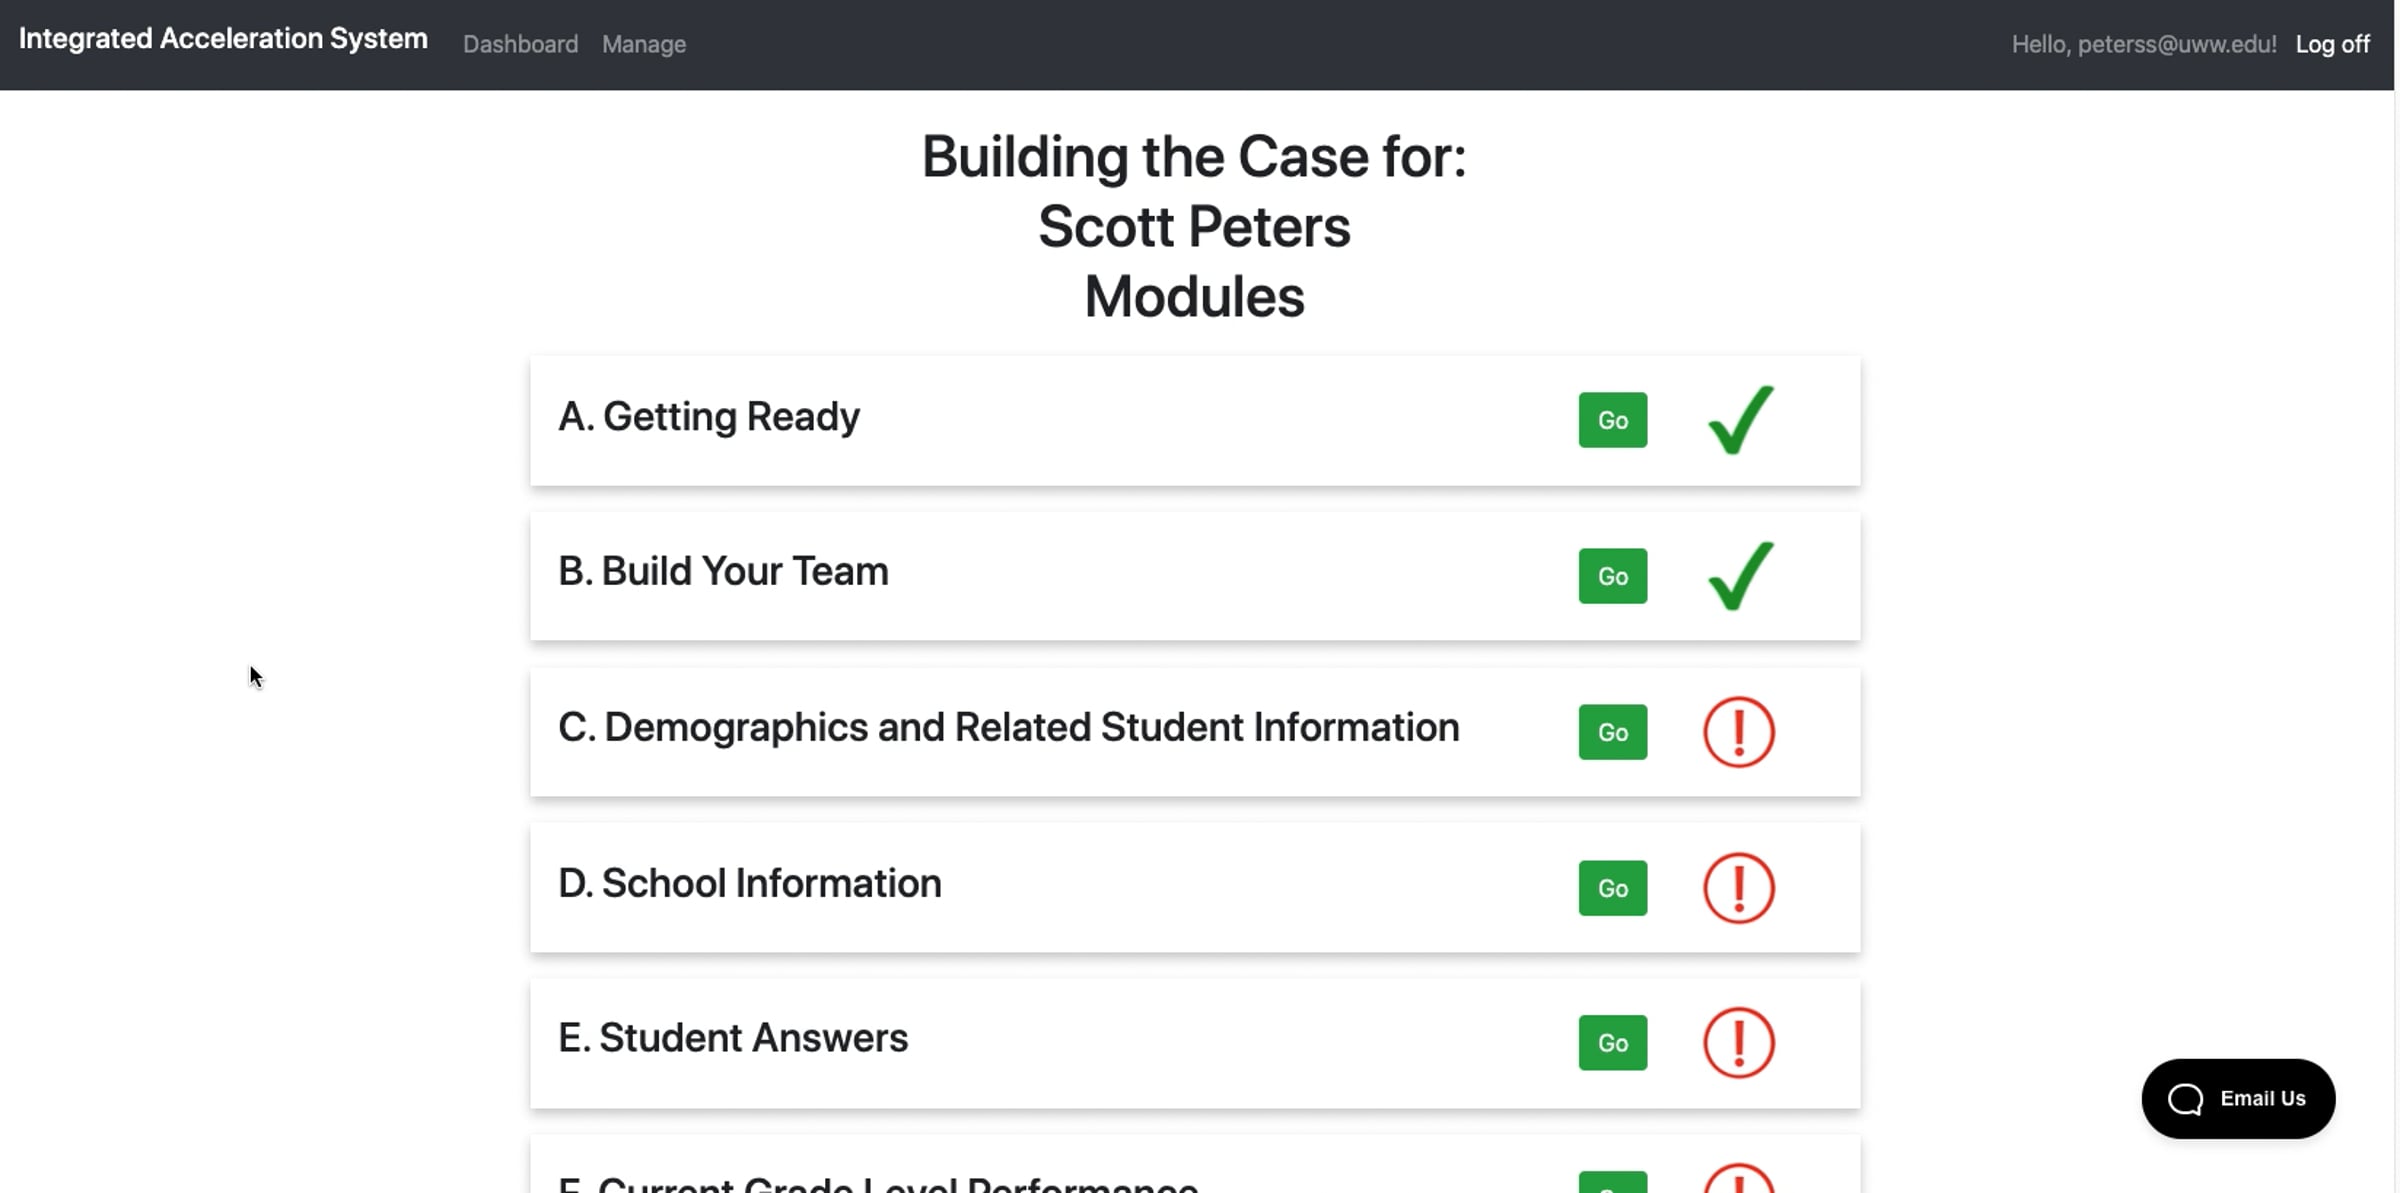Image resolution: width=2400 pixels, height=1193 pixels.
Task: Click red warning icon for Student Answers
Action: click(x=1739, y=1043)
